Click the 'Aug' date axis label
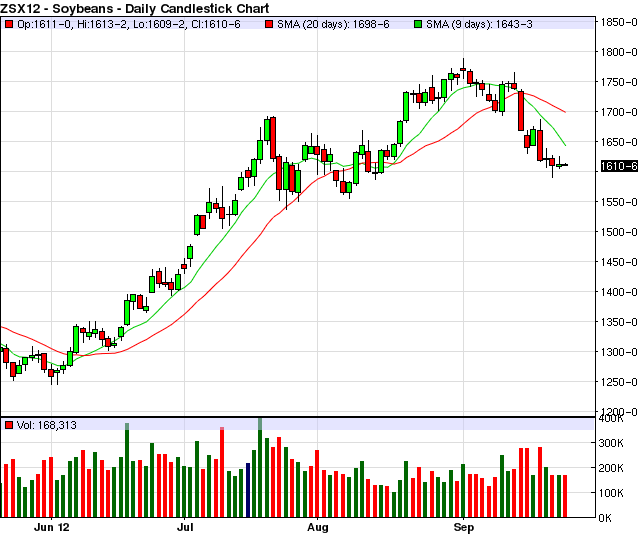Screen dimensions: 640x536 (x=318, y=527)
